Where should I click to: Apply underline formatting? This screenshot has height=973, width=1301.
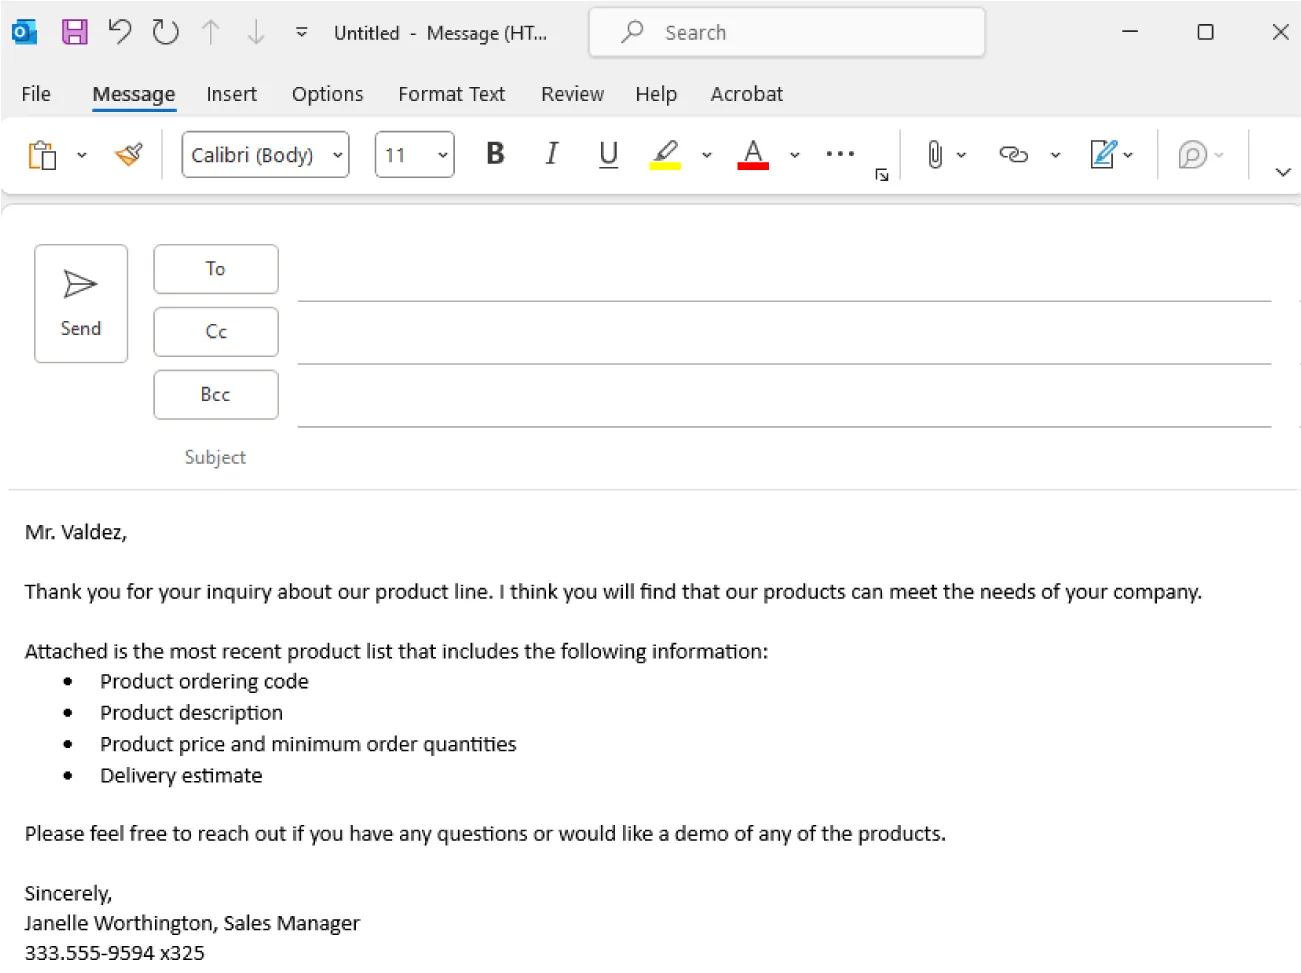coord(607,154)
